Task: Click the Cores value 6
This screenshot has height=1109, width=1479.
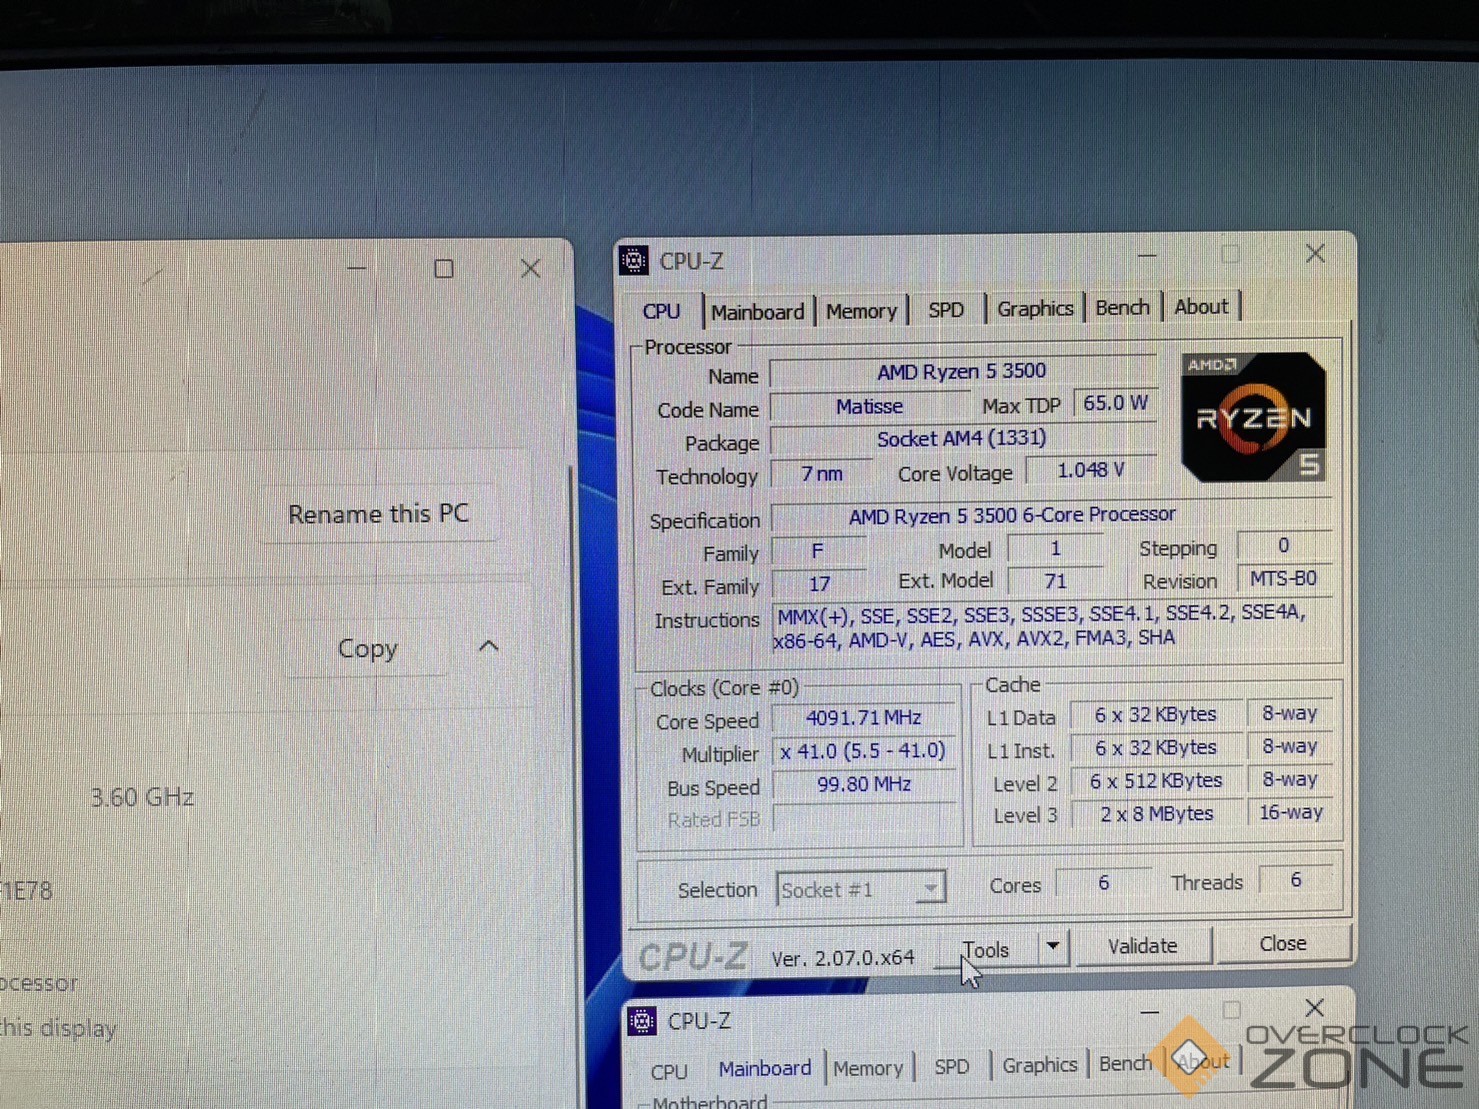Action: click(1103, 883)
